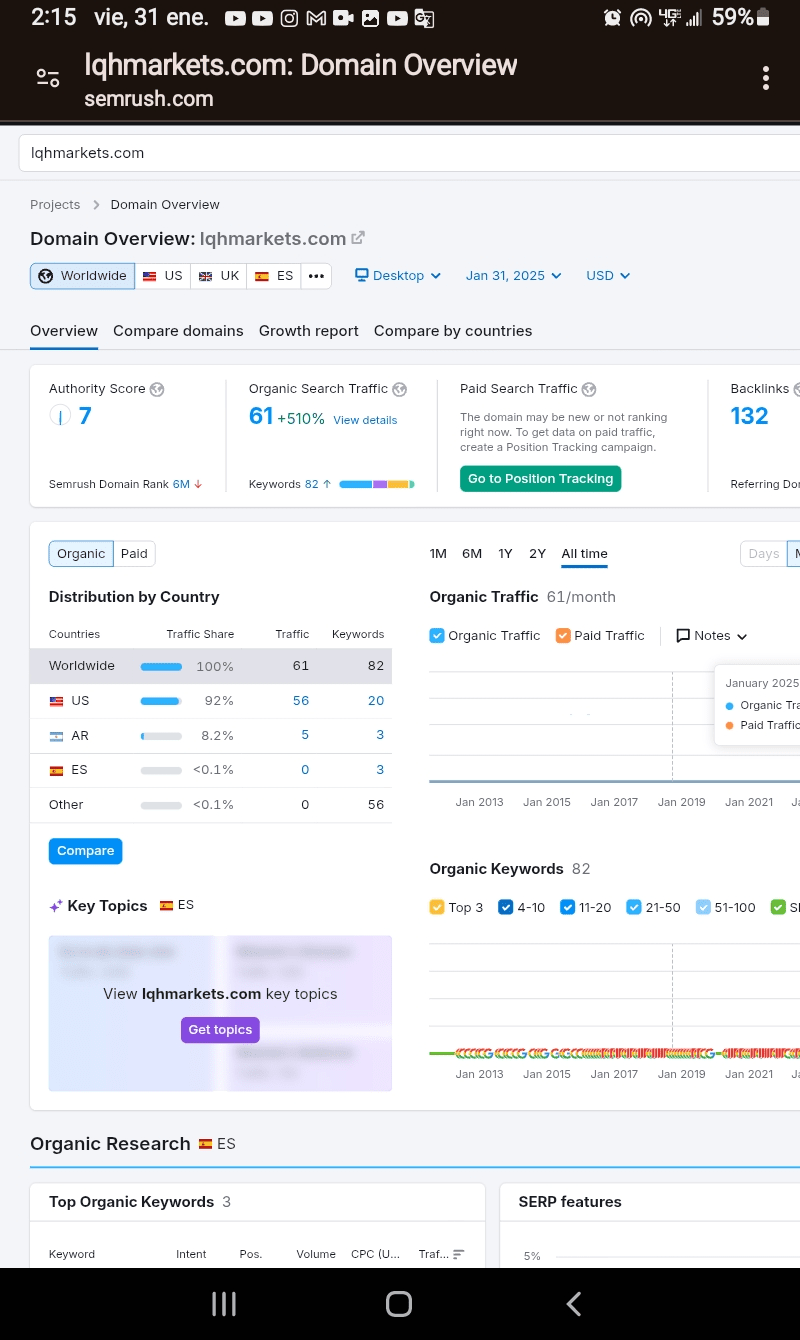
Task: Expand the Desktop device dropdown
Action: 398,276
